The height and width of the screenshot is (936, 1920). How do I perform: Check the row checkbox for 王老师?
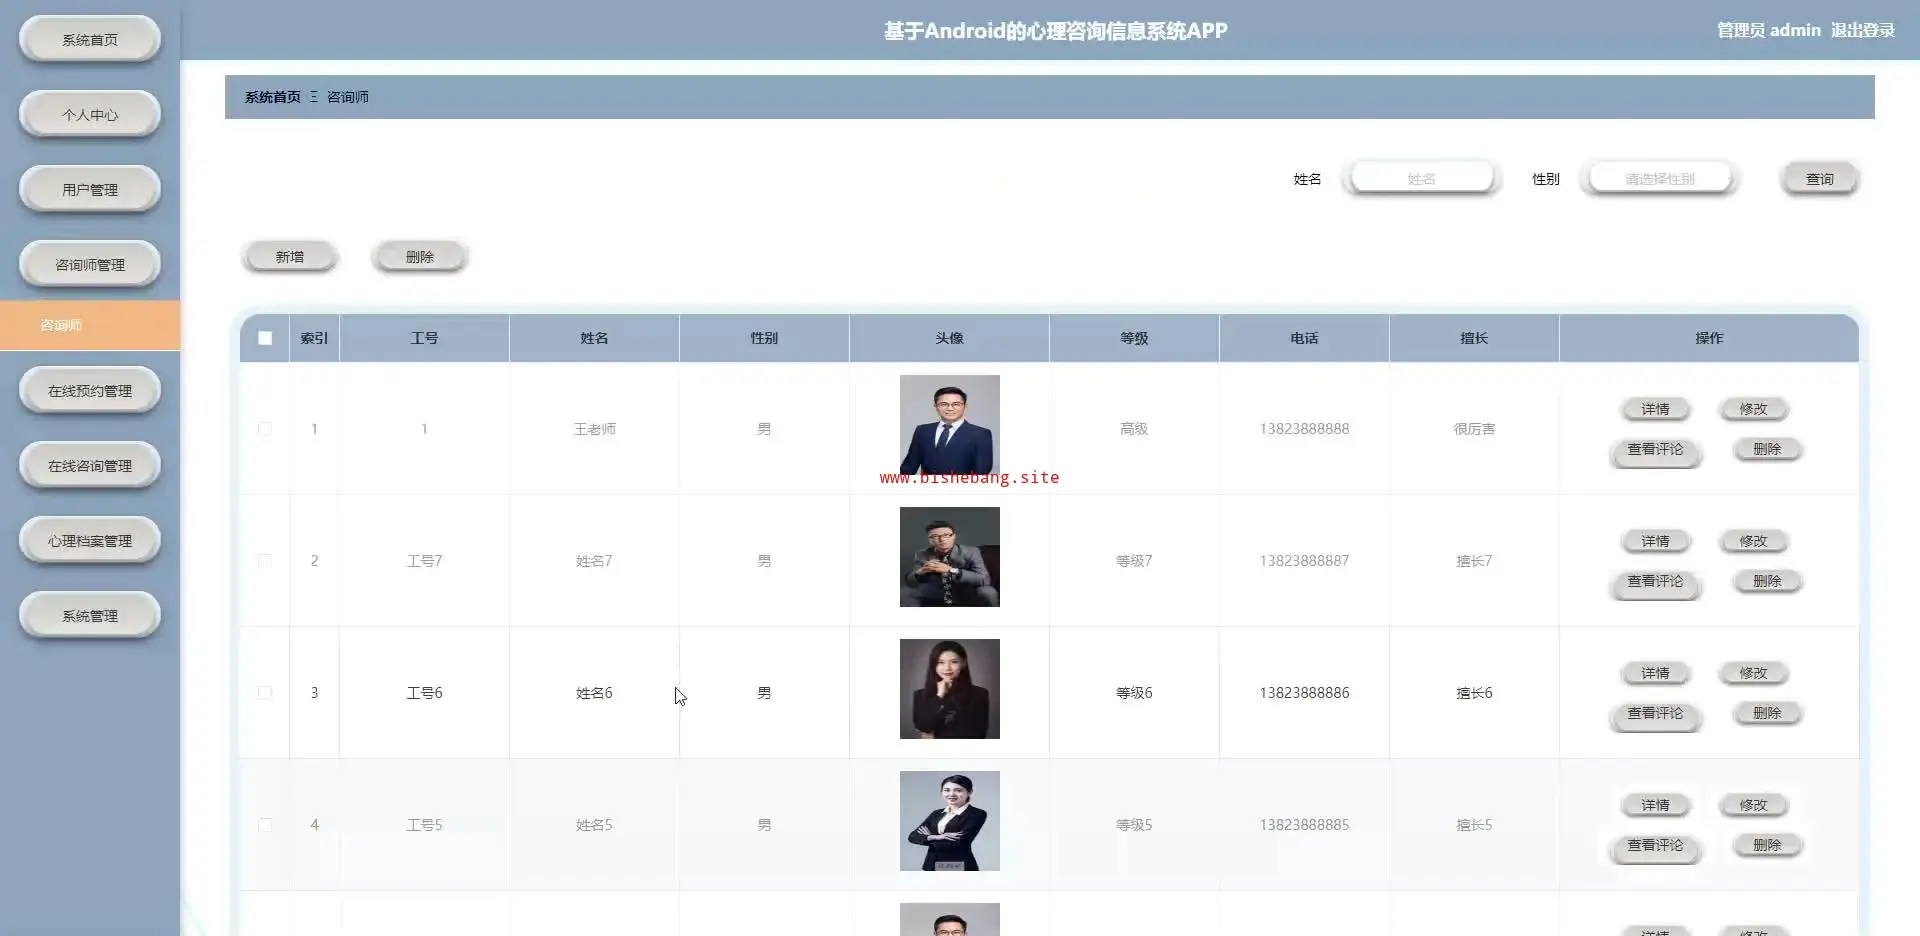(265, 429)
